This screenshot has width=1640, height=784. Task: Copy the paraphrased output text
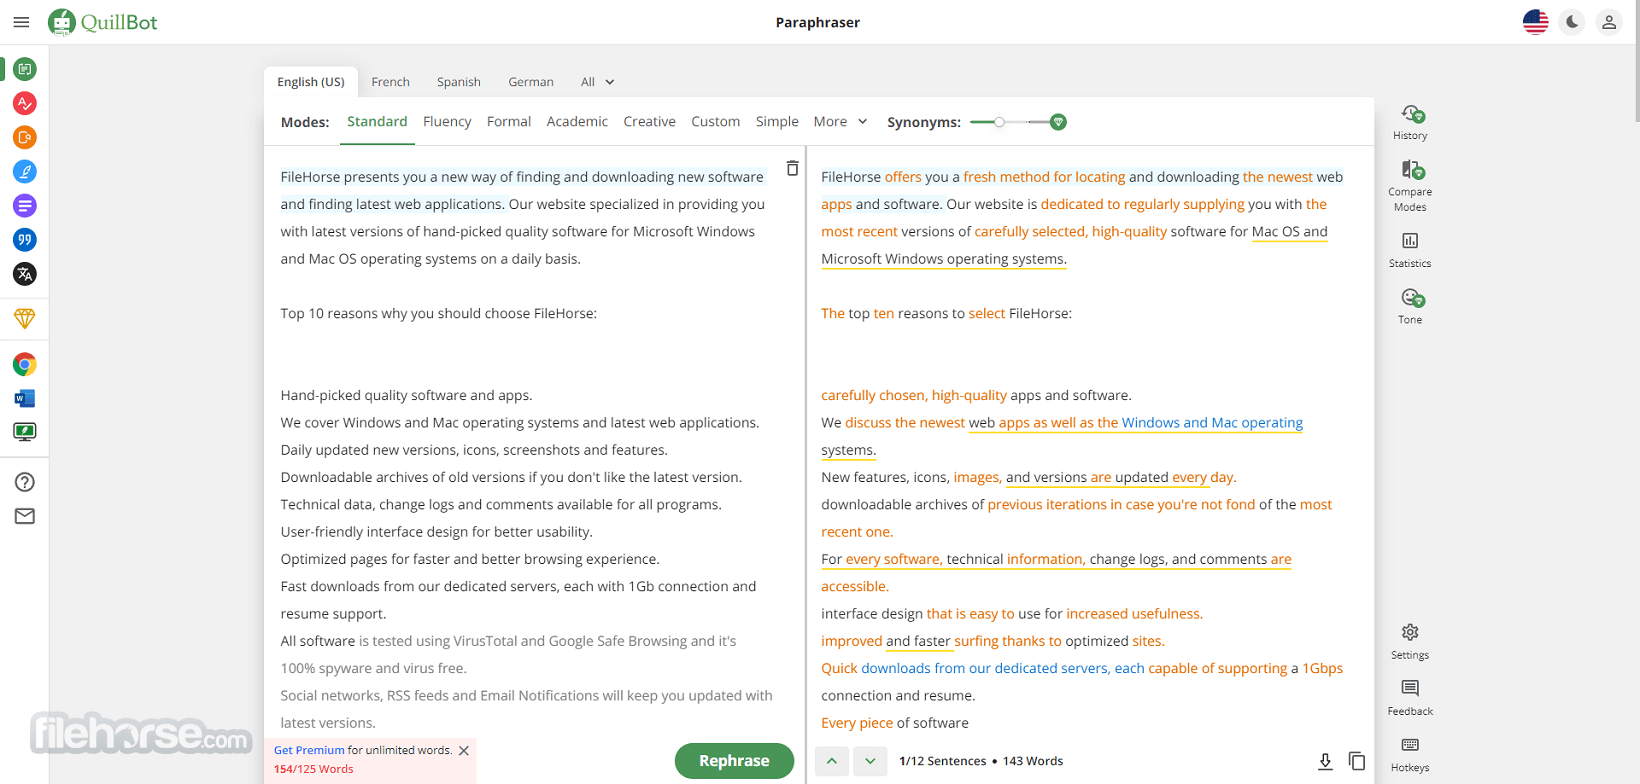point(1357,761)
